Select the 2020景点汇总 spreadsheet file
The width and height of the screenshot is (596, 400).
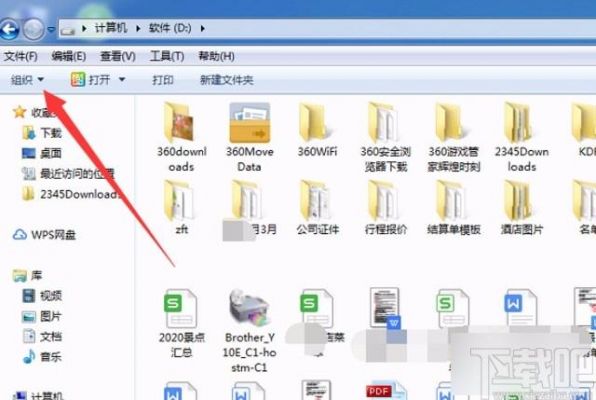(x=181, y=309)
